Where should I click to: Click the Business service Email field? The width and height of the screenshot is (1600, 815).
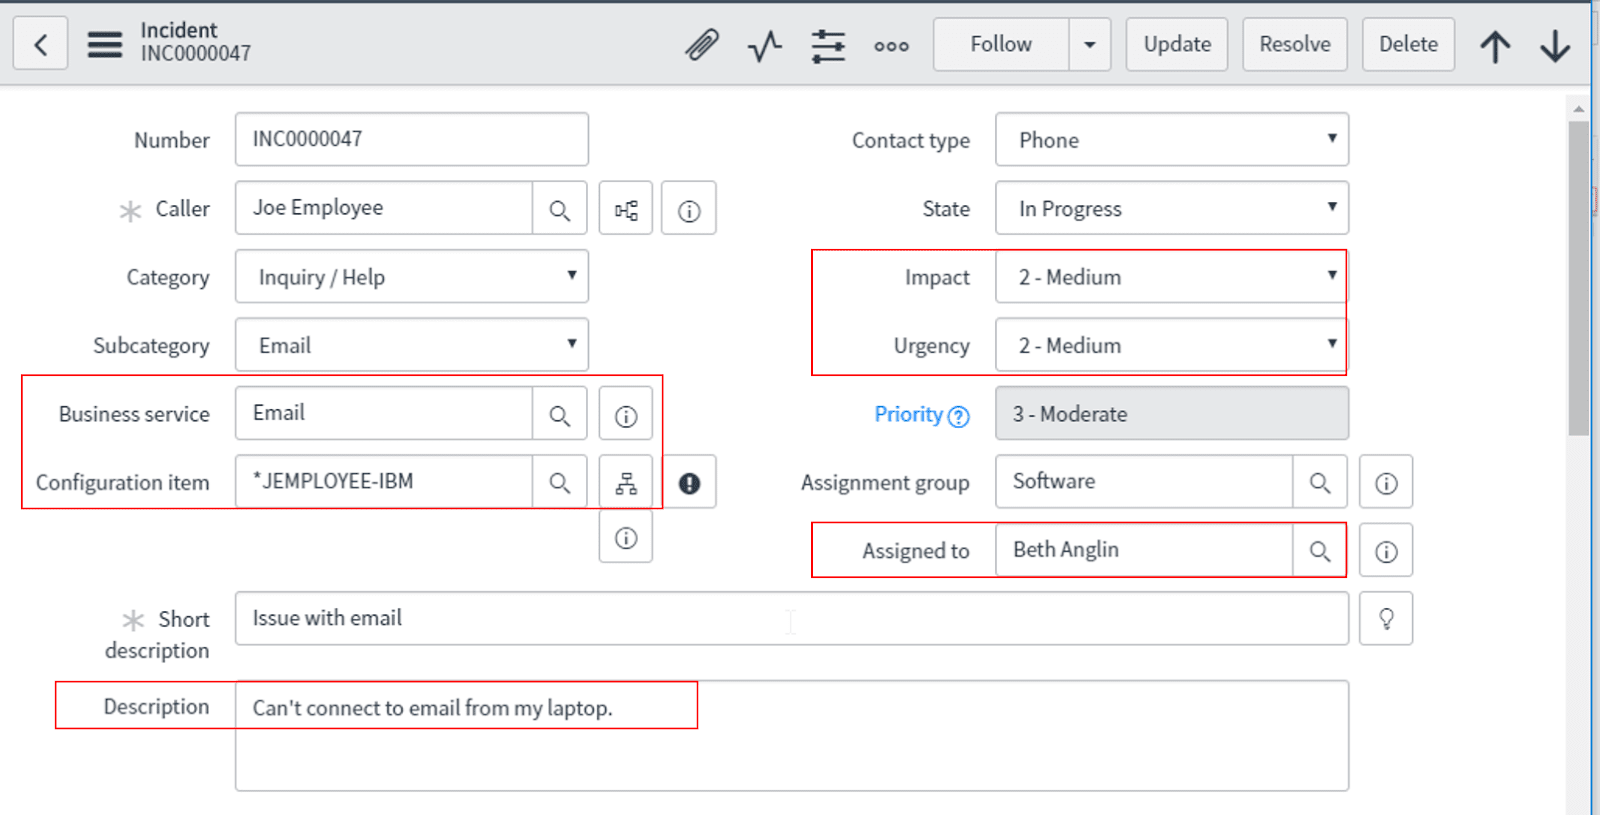pyautogui.click(x=384, y=413)
